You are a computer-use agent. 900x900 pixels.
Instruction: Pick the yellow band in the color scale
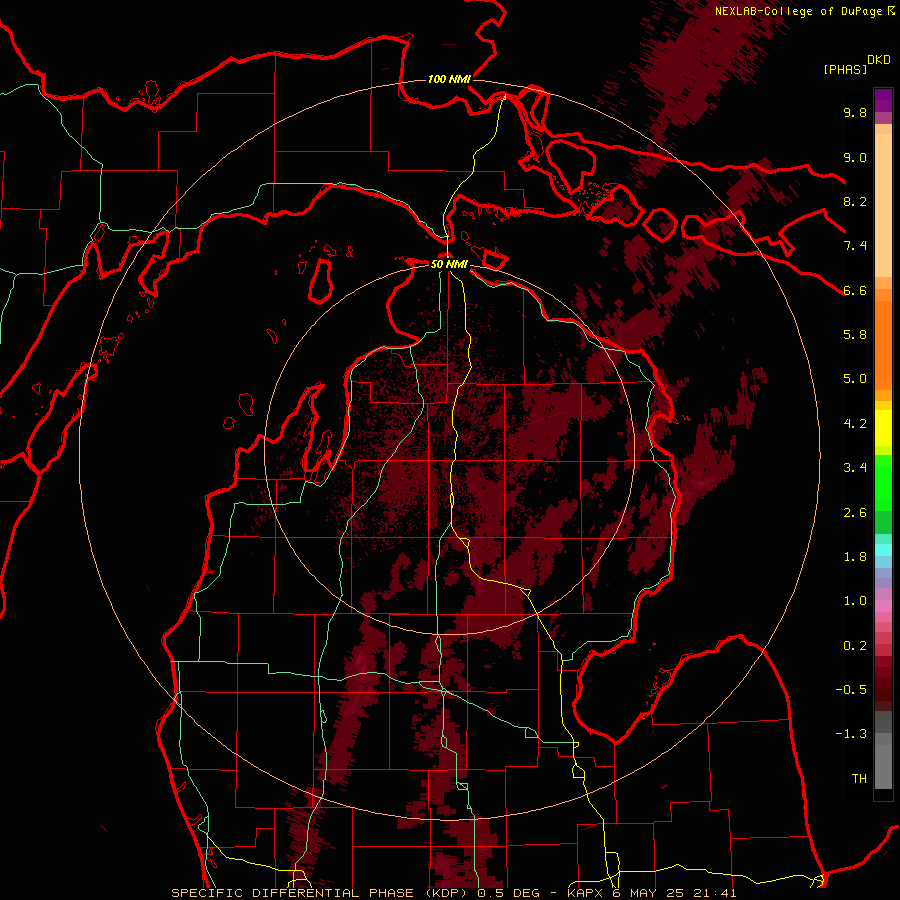pyautogui.click(x=883, y=428)
